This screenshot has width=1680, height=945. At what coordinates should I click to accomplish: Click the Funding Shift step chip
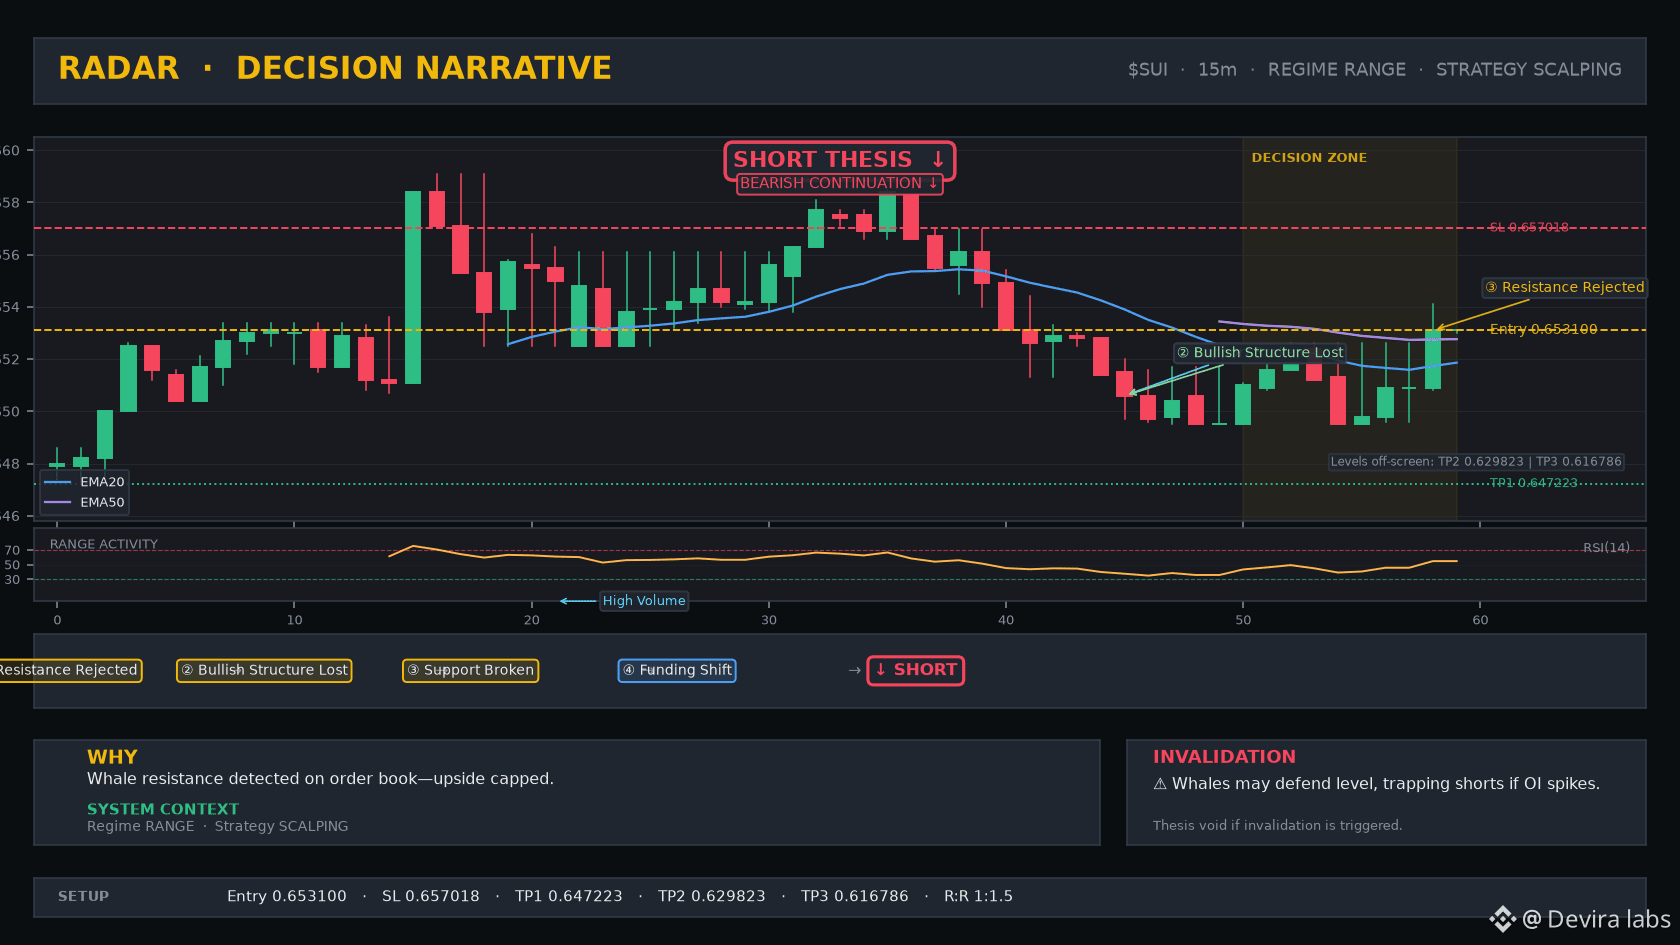click(677, 670)
